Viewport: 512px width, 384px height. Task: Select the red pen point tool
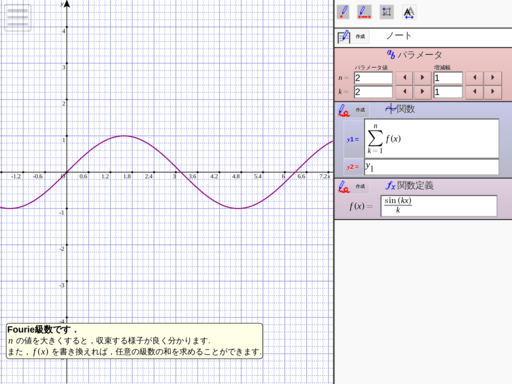click(x=343, y=12)
